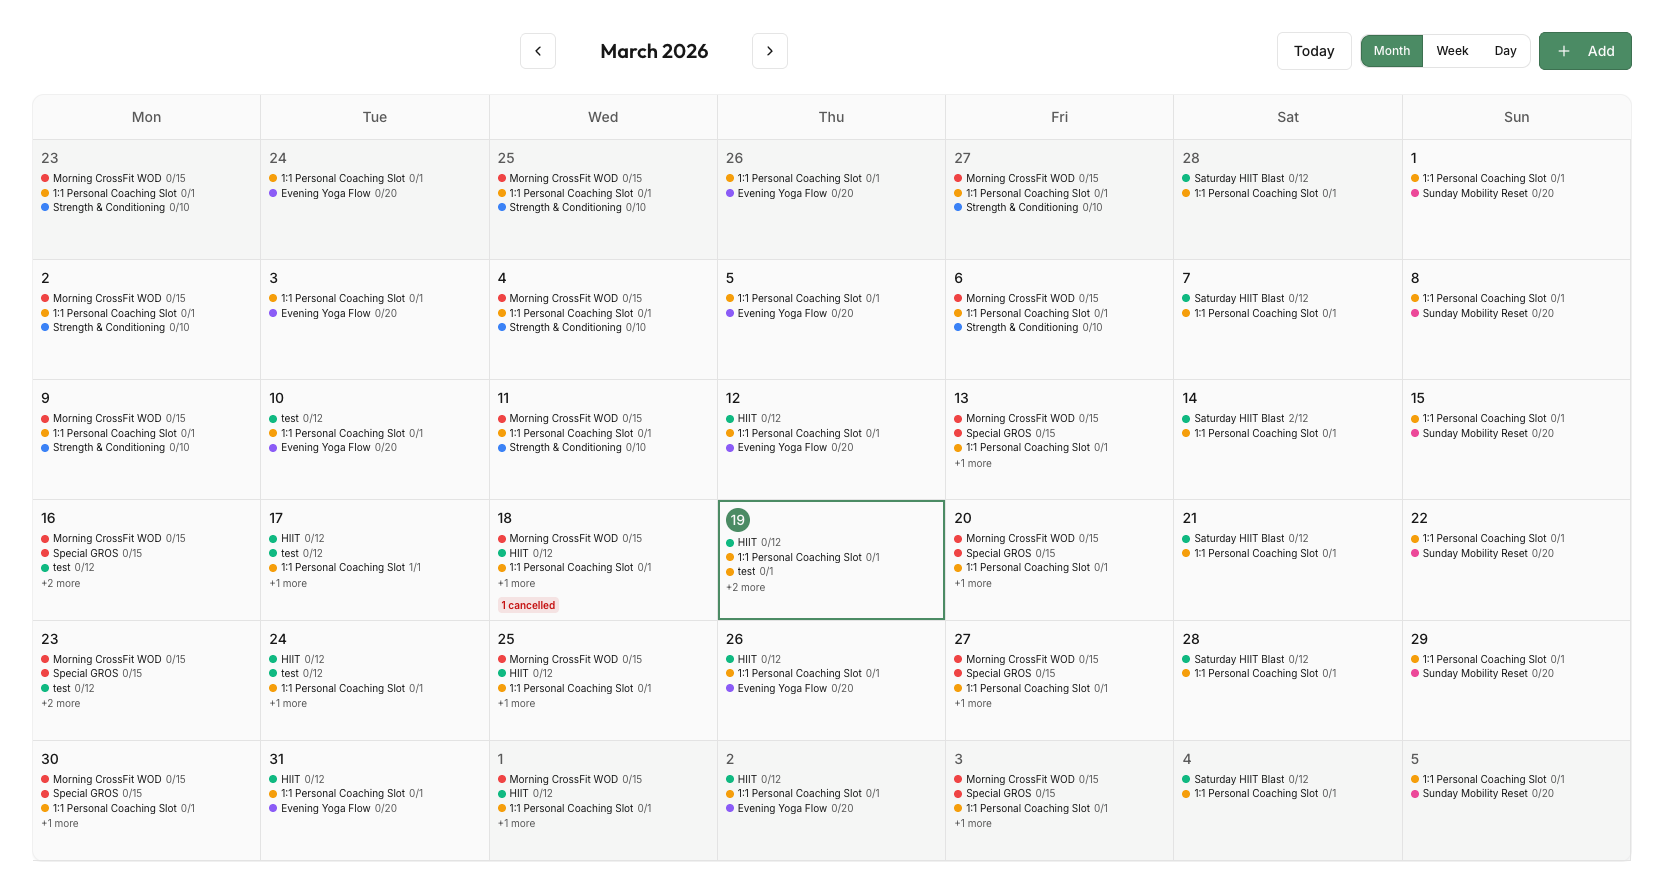Open Evening Yoga Flow on Thursday 12
This screenshot has height=891, width=1659.
(x=790, y=447)
